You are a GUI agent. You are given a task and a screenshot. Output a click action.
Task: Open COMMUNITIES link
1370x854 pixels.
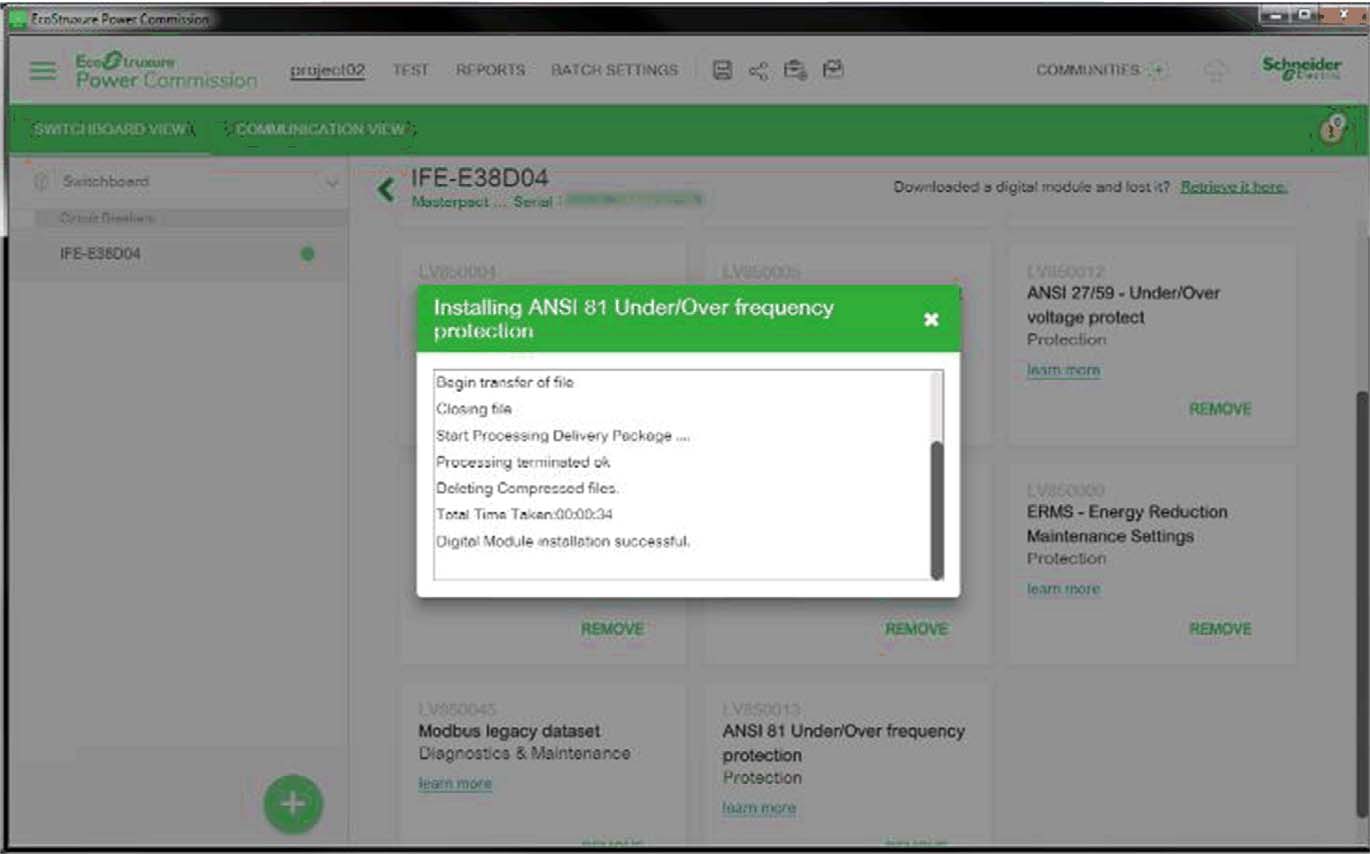[x=1087, y=70]
